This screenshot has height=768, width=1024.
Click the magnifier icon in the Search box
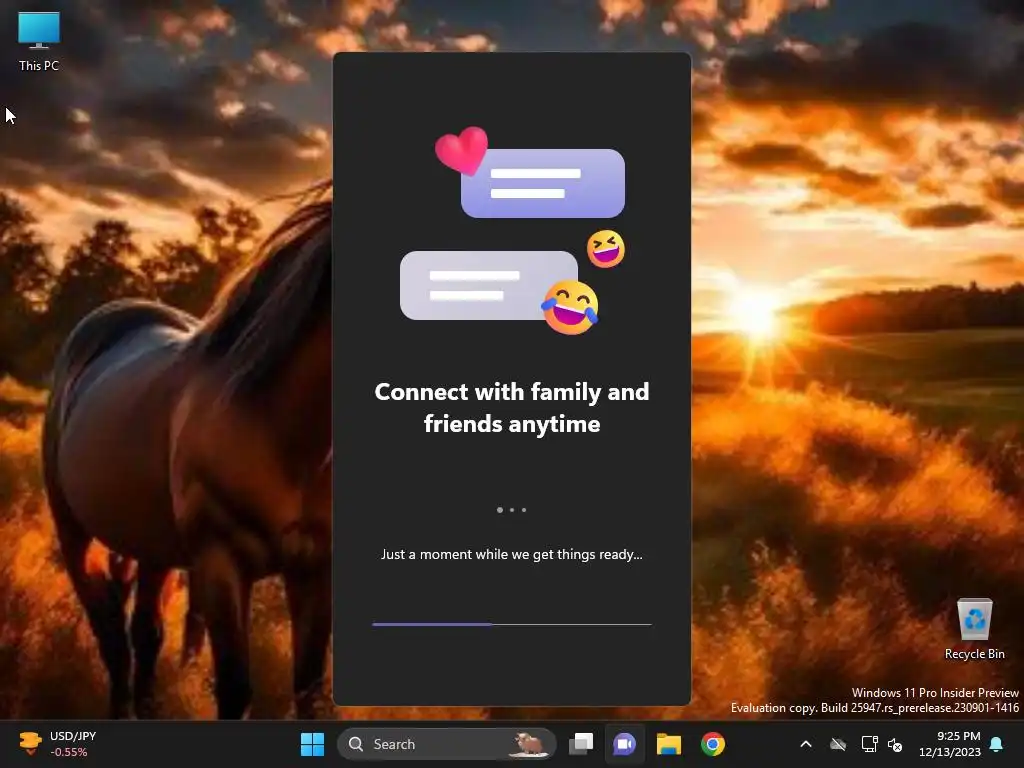click(356, 744)
